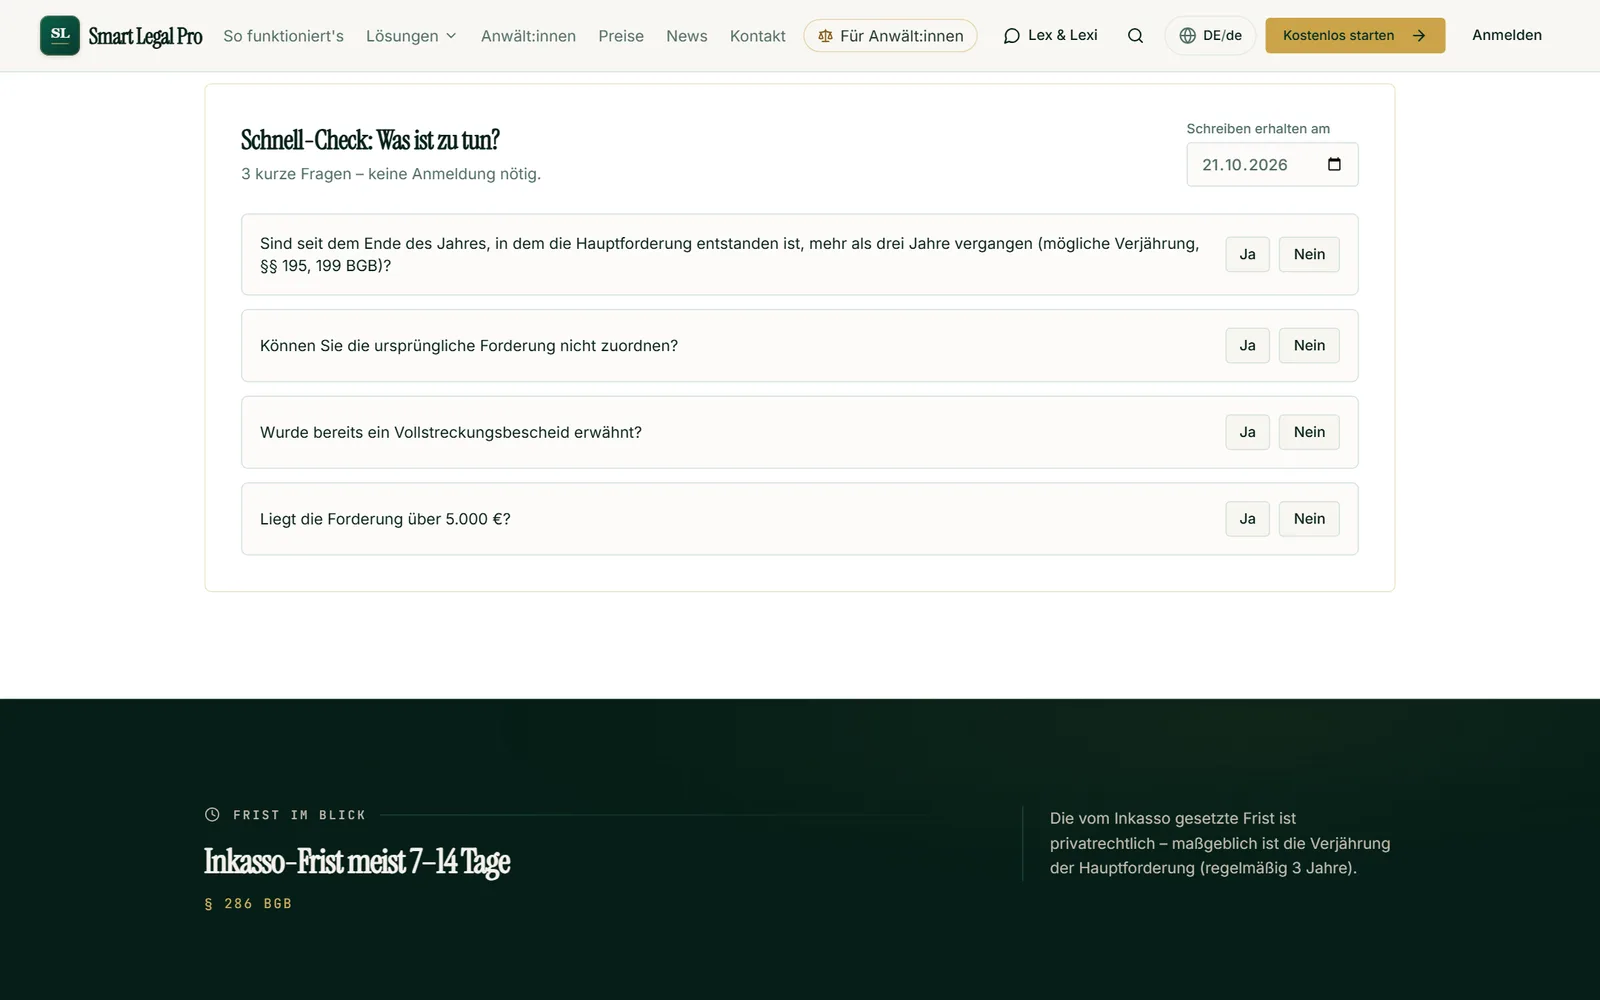Viewport: 1600px width, 1000px height.
Task: Open So funktioniert's nav item
Action: [x=283, y=36]
